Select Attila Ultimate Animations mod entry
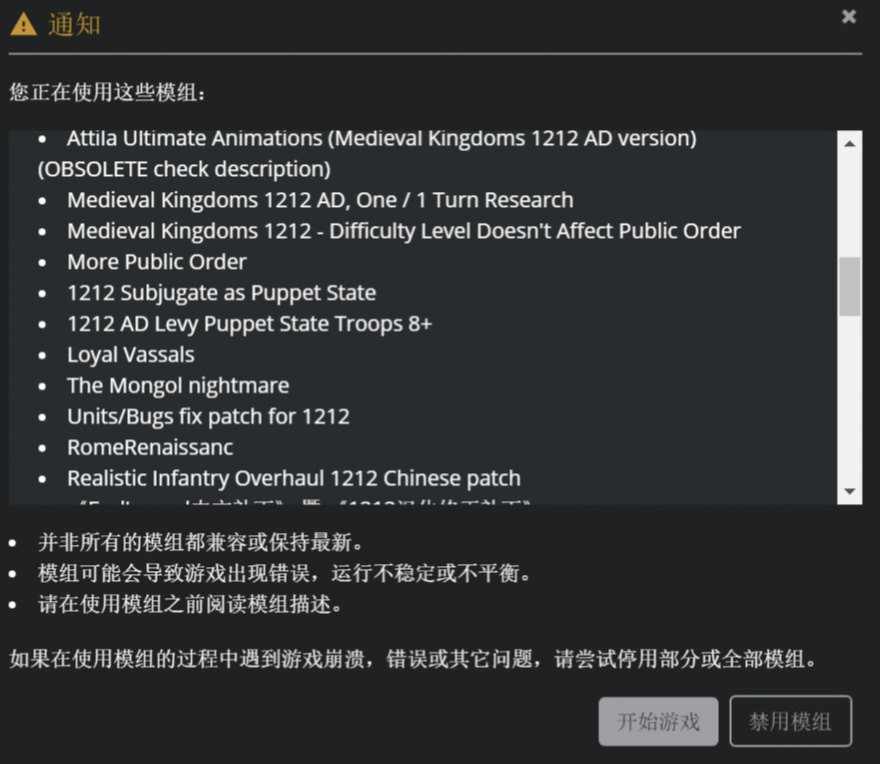 [367, 153]
